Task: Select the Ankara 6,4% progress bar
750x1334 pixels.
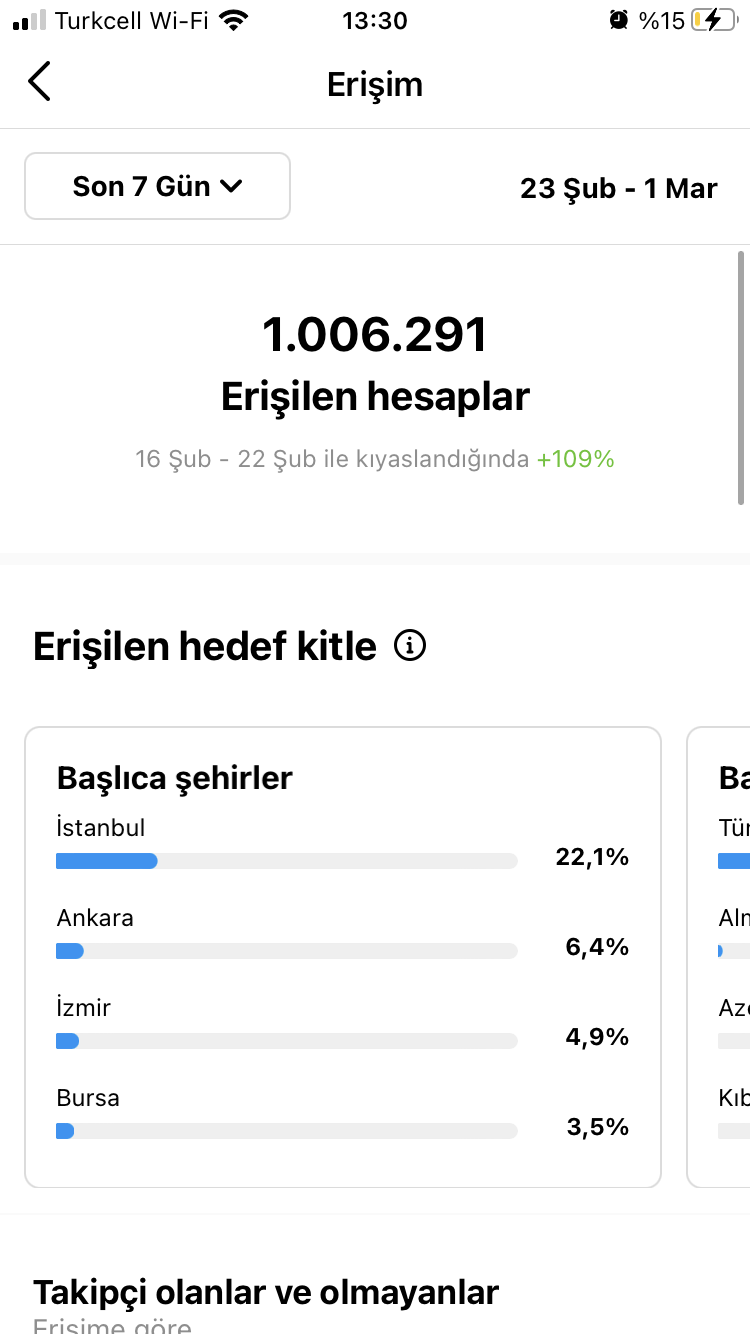Action: pyautogui.click(x=287, y=951)
